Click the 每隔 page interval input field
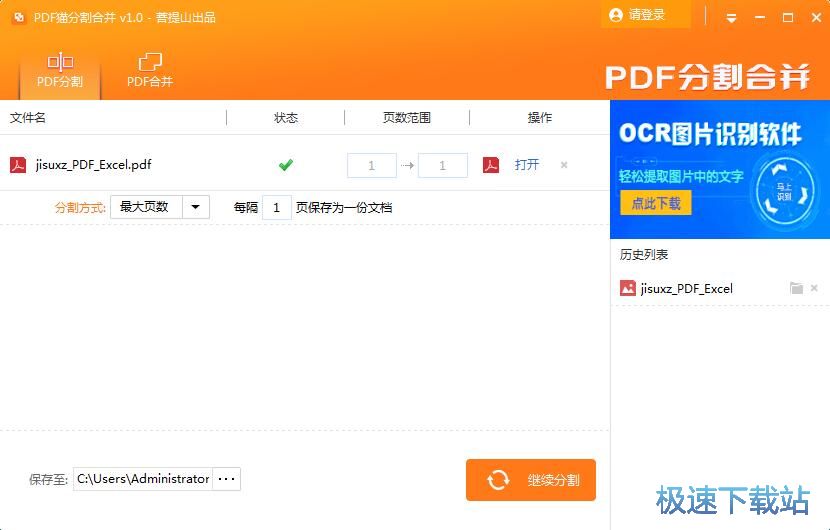 click(x=276, y=208)
